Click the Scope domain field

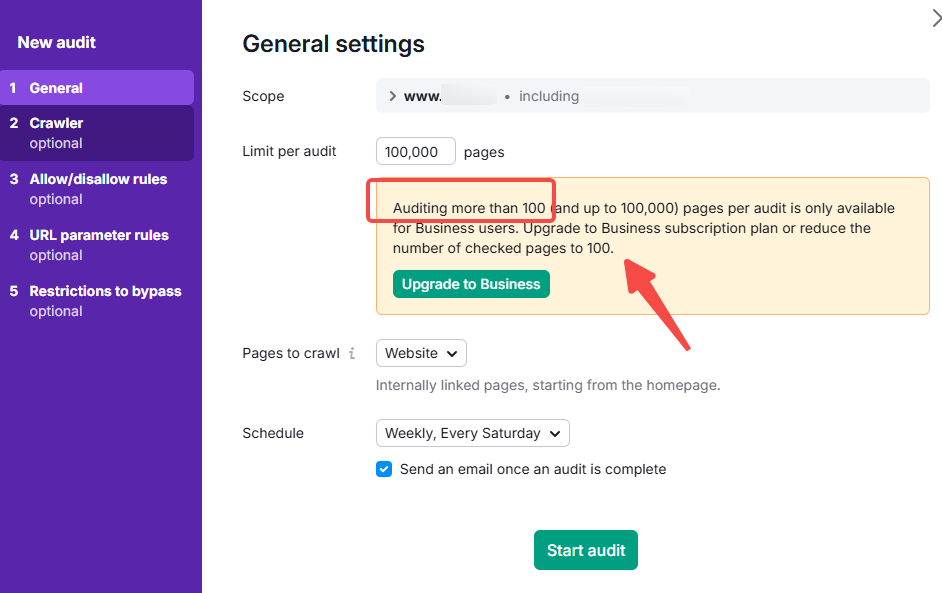(652, 97)
